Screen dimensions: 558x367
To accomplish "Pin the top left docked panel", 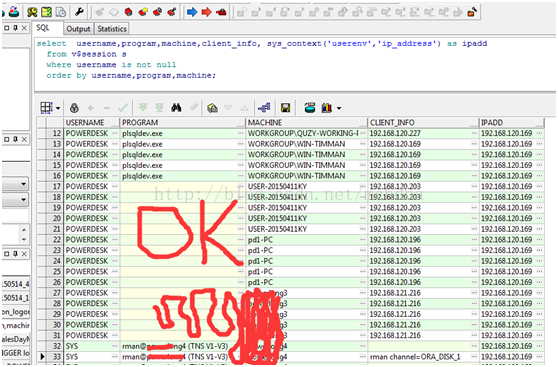I will (15, 28).
